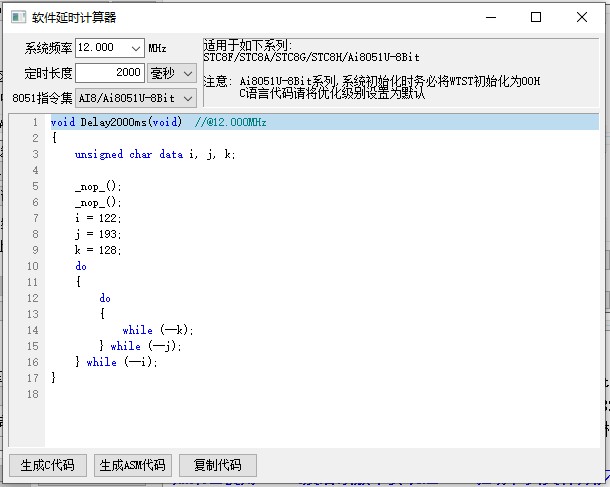Click the first _nop_(); line on line 5
Viewport: 610px width, 487px height.
click(98, 187)
